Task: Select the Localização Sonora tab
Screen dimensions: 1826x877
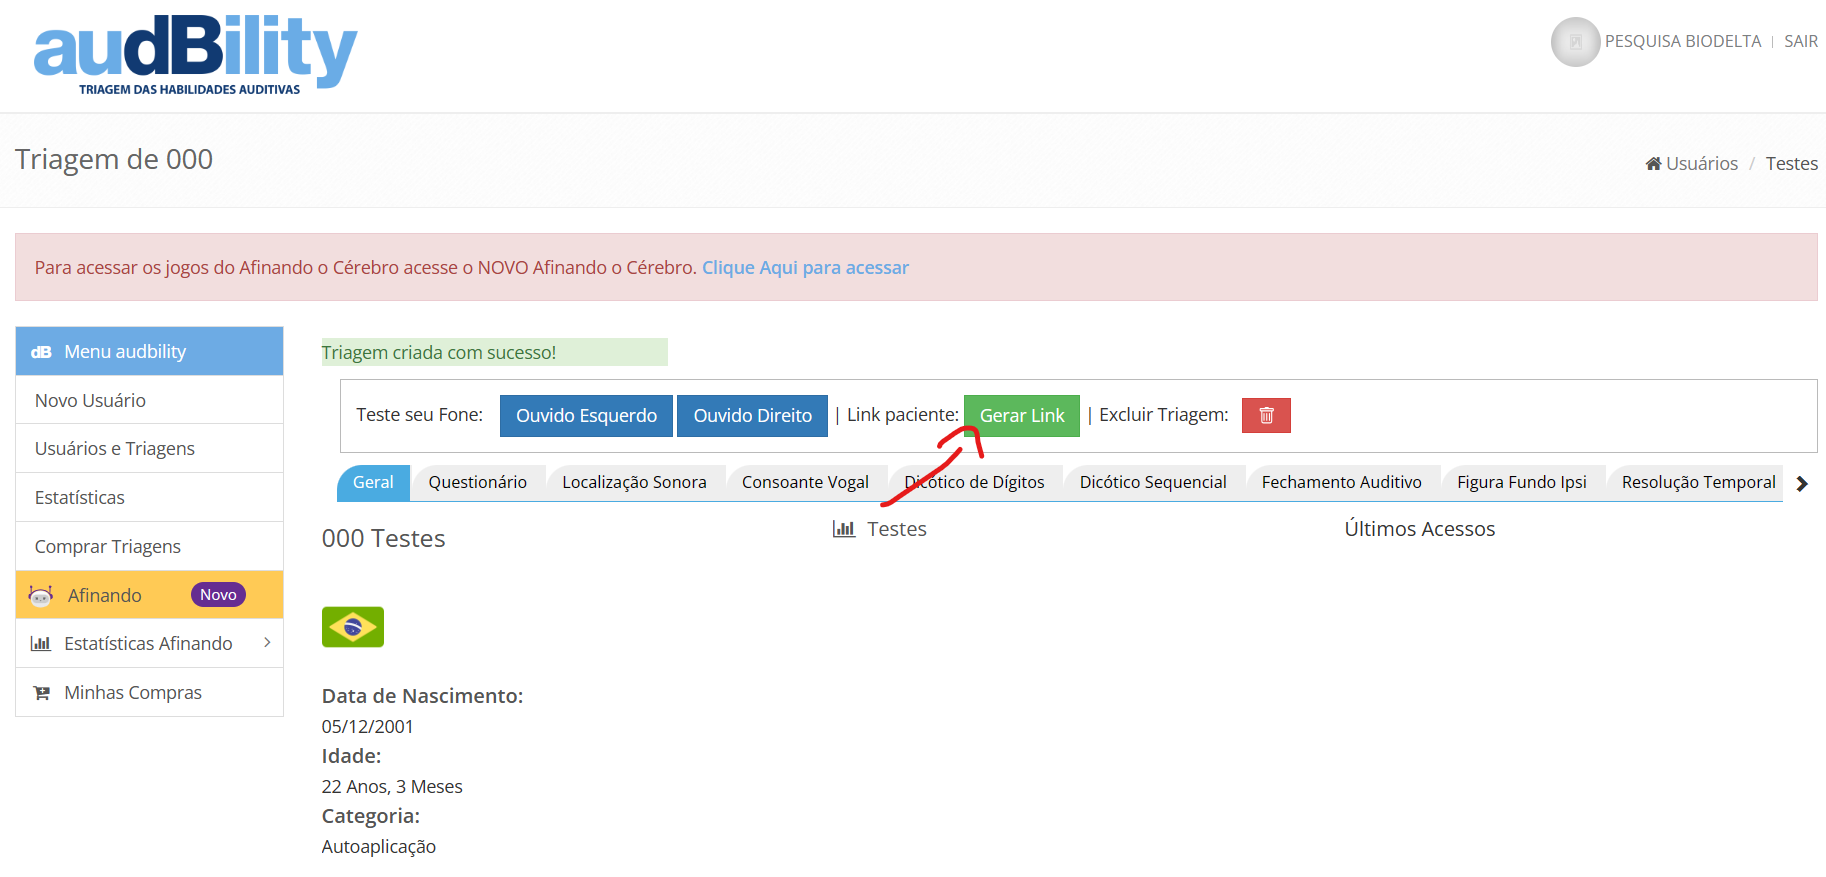Action: (x=634, y=482)
